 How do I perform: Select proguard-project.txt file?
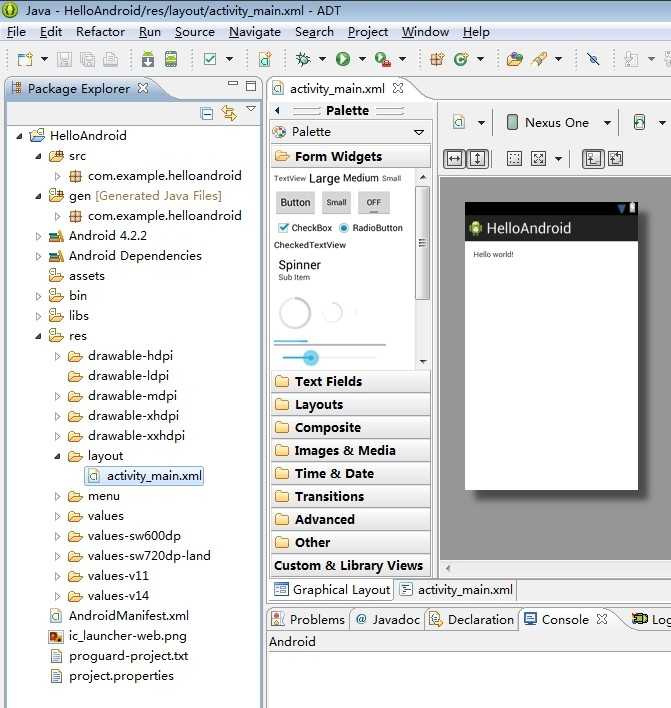tap(129, 656)
